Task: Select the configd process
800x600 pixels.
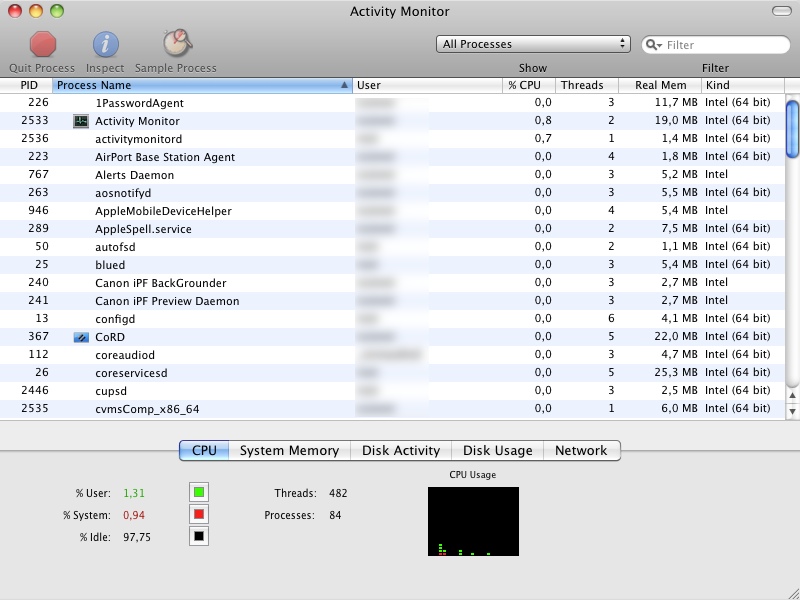Action: tap(392, 319)
